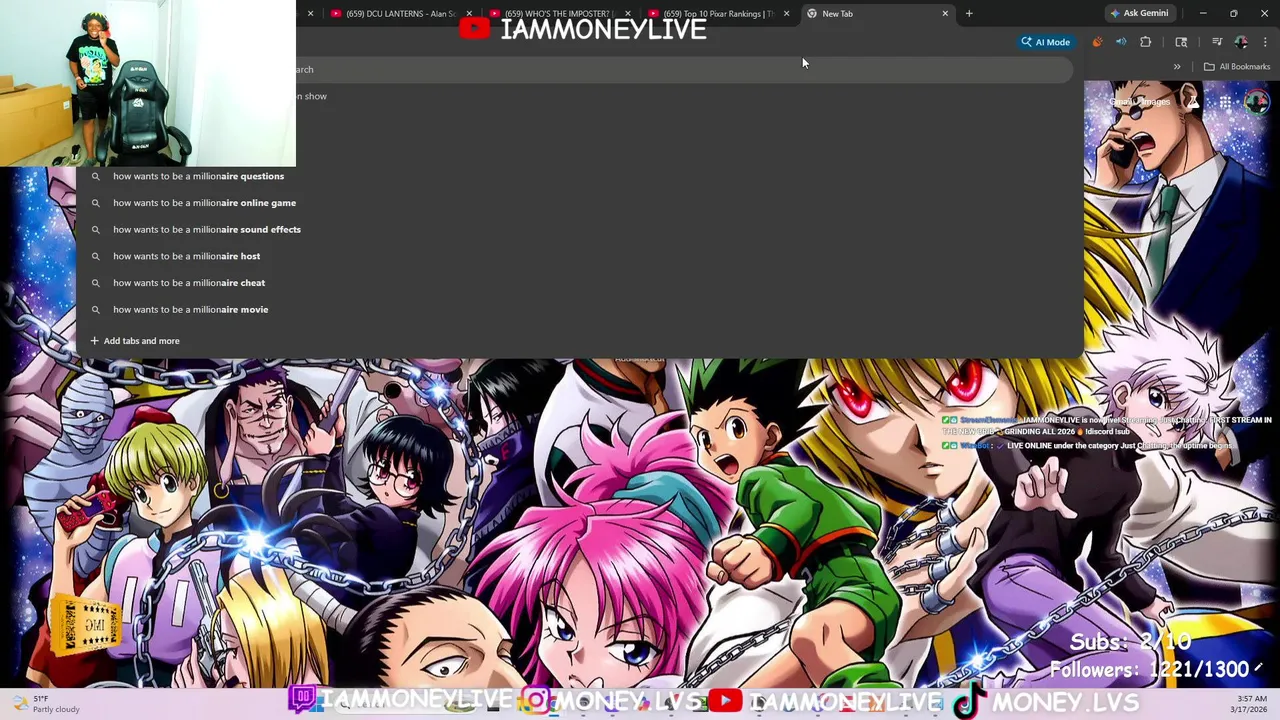The width and height of the screenshot is (1280, 720).
Task: Open a new tab with the plus button
Action: tap(969, 14)
